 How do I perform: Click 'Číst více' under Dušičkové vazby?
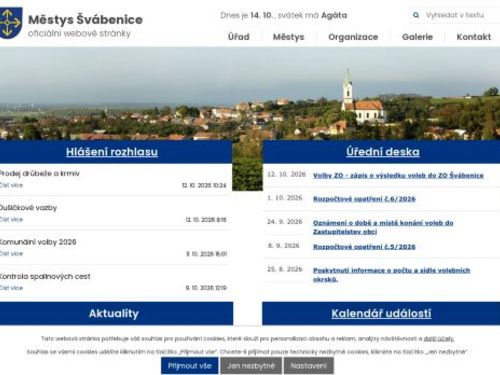(x=11, y=220)
